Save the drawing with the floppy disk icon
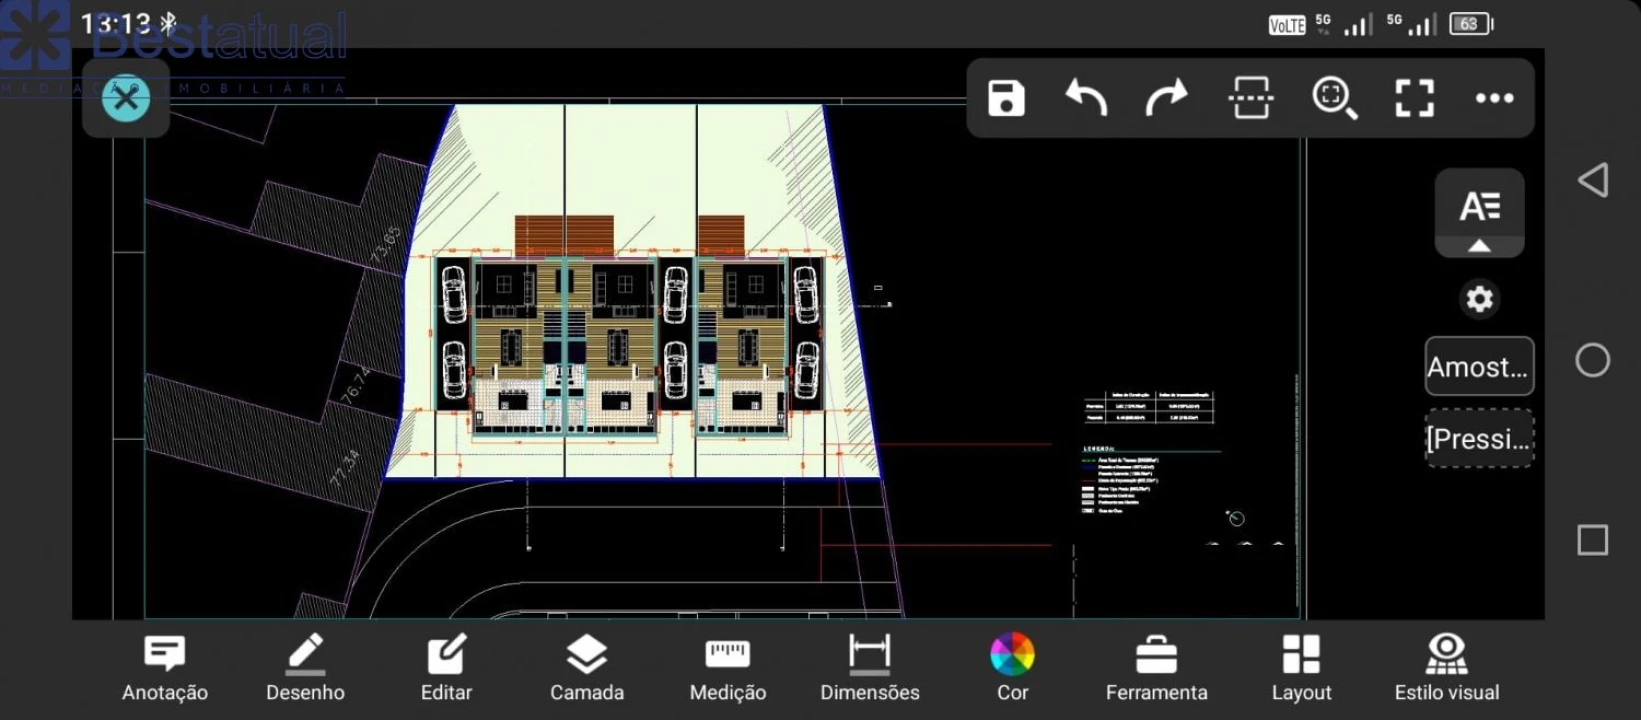 [x=1006, y=98]
